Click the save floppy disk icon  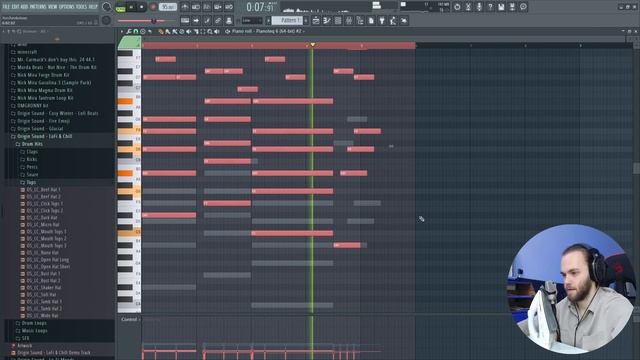pyautogui.click(x=501, y=7)
